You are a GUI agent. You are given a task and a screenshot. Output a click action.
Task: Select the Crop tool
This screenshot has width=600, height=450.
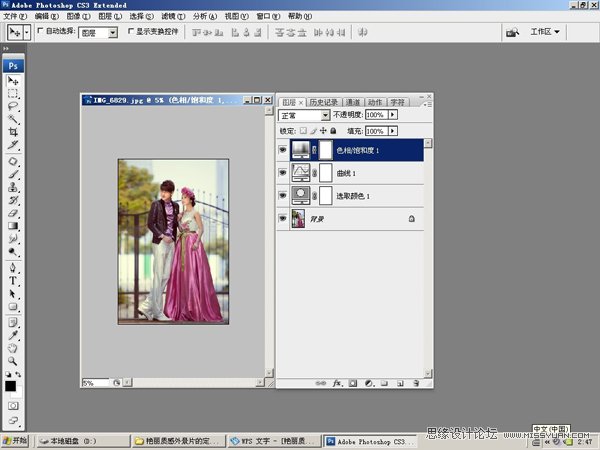[13, 131]
